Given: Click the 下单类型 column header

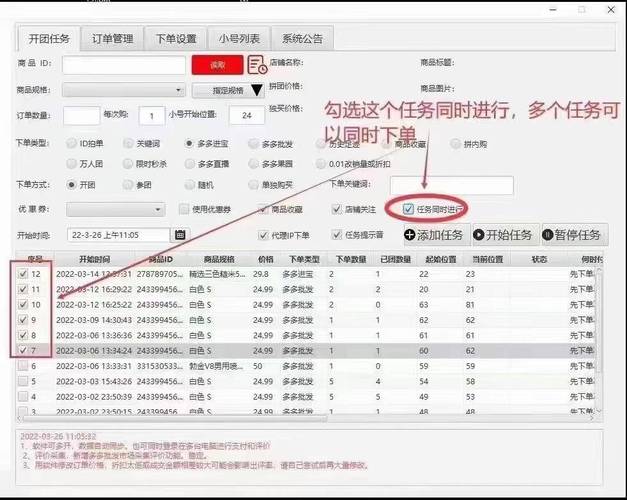Looking at the screenshot, I should 304,259.
